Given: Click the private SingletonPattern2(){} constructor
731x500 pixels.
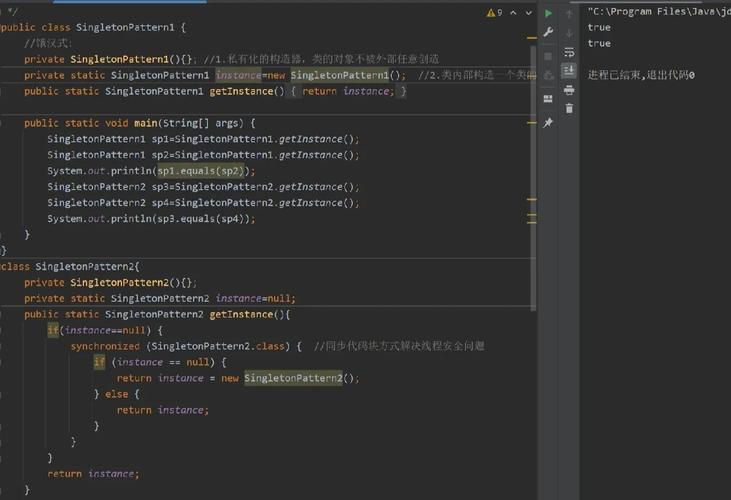Looking at the screenshot, I should pyautogui.click(x=110, y=282).
